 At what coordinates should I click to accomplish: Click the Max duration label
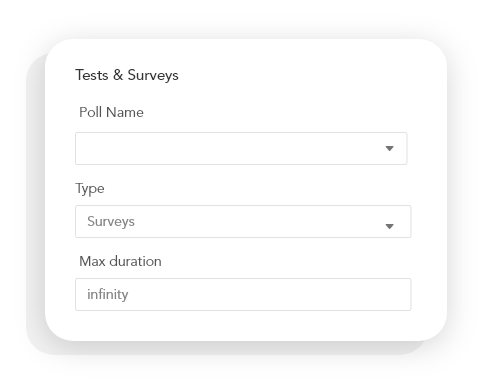click(120, 261)
